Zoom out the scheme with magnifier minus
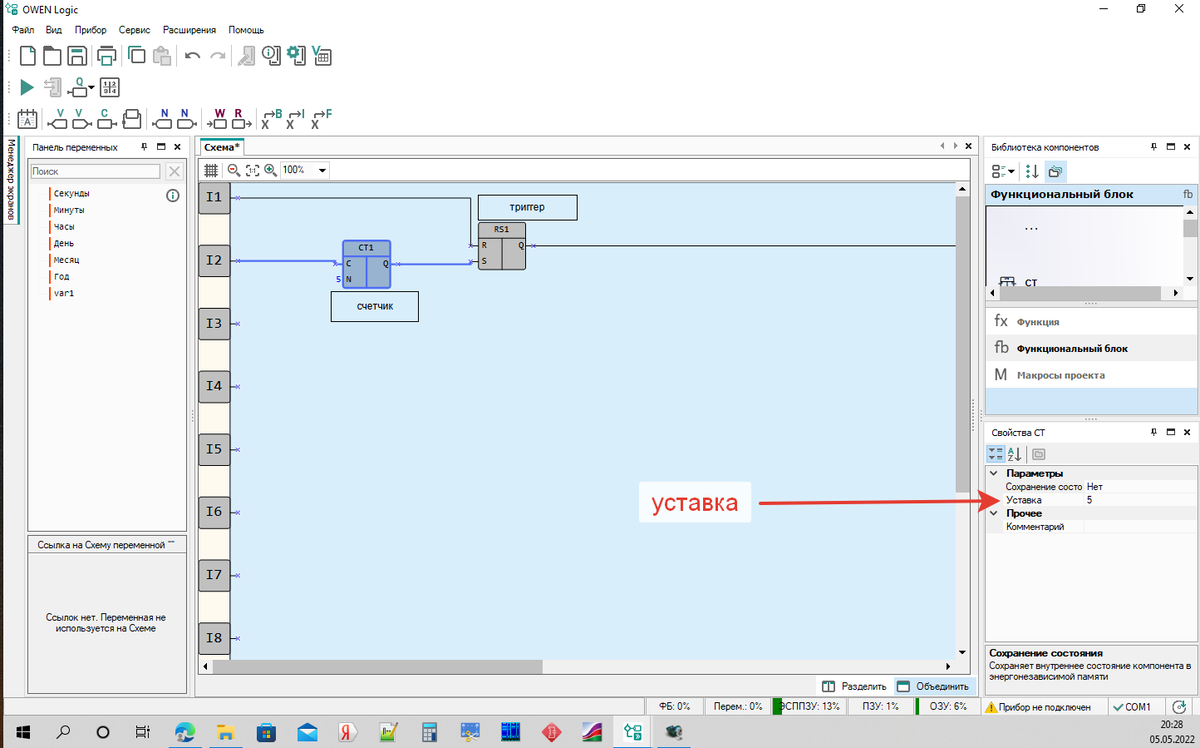The height and width of the screenshot is (748, 1200). 233,170
